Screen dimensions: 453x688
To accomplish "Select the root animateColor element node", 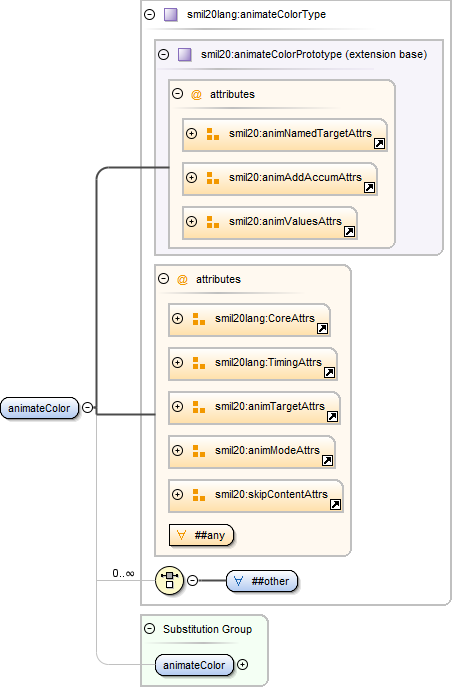I will pyautogui.click(x=40, y=408).
